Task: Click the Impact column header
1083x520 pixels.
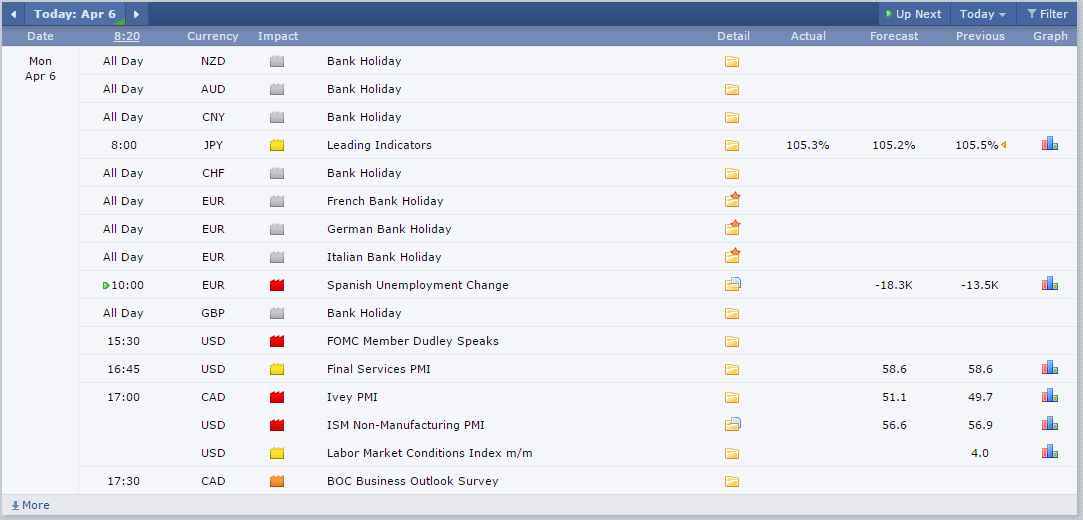Action: [278, 36]
